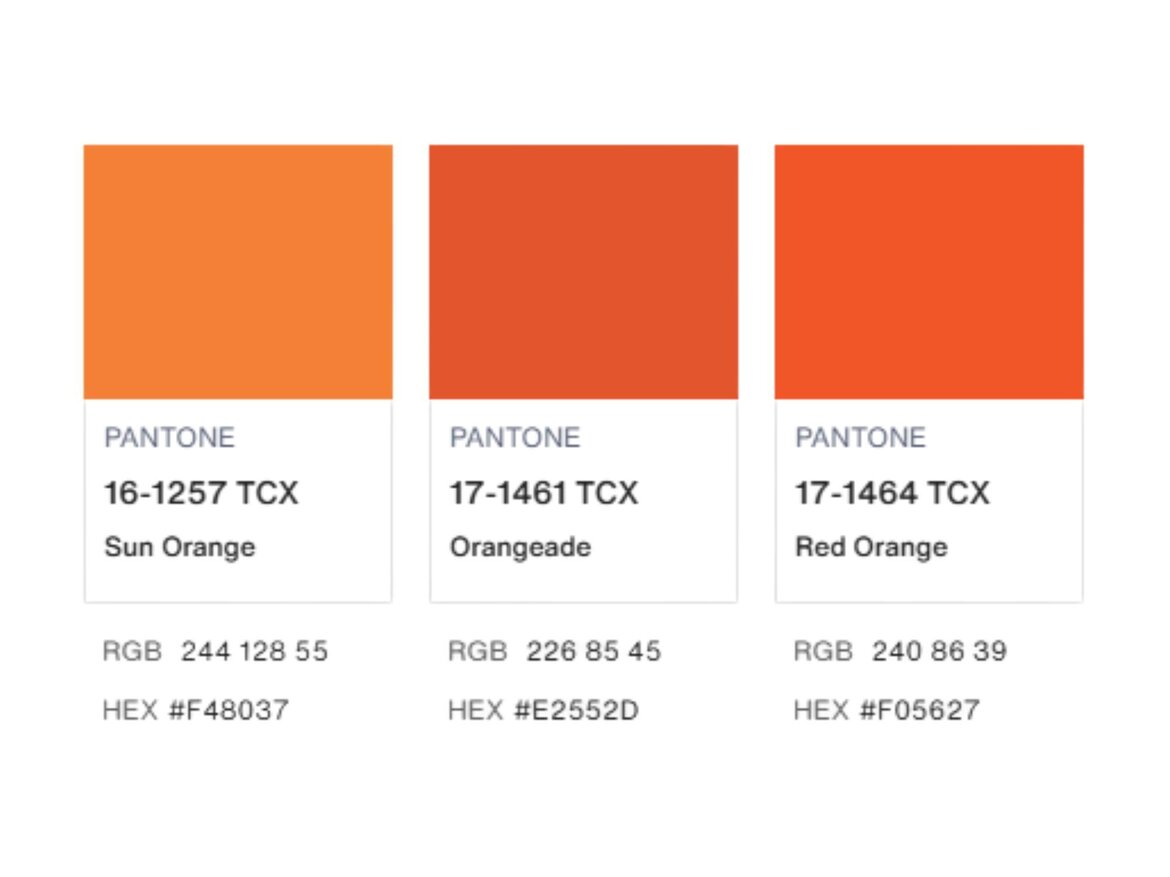The height and width of the screenshot is (877, 1170).
Task: Click the PANTONE label above 17-1461 TCX
Action: click(x=515, y=438)
